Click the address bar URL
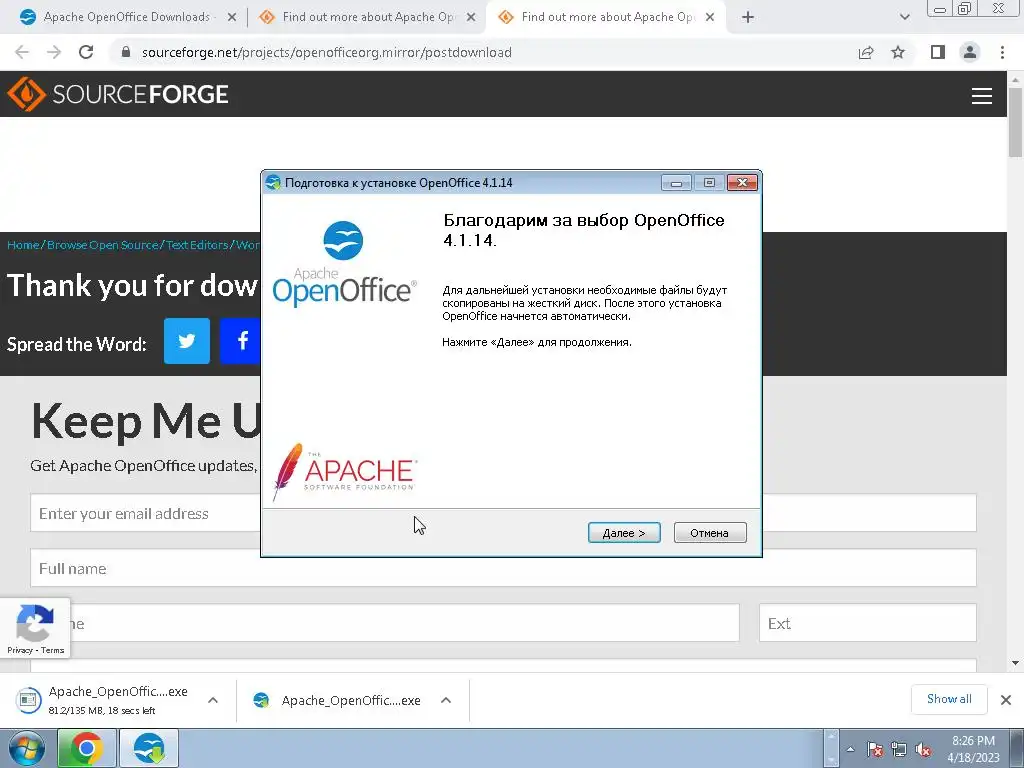 click(x=327, y=52)
